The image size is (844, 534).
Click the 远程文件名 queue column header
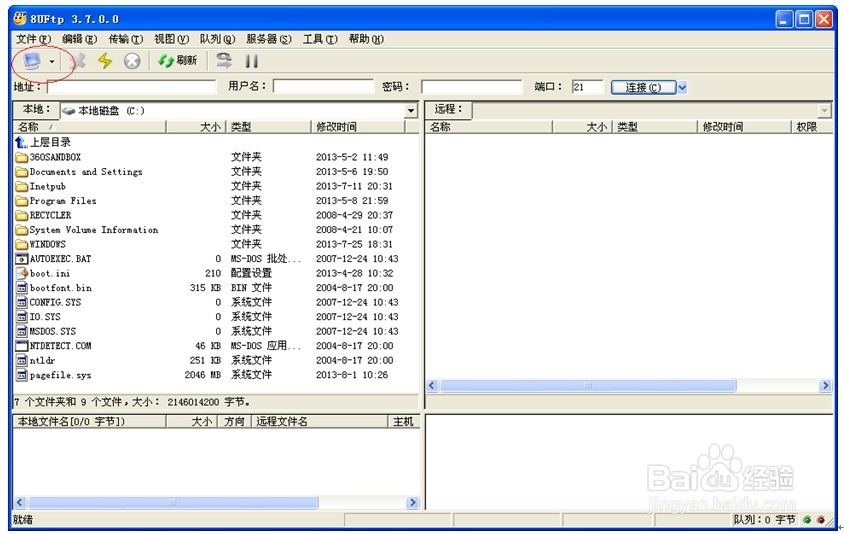click(320, 421)
